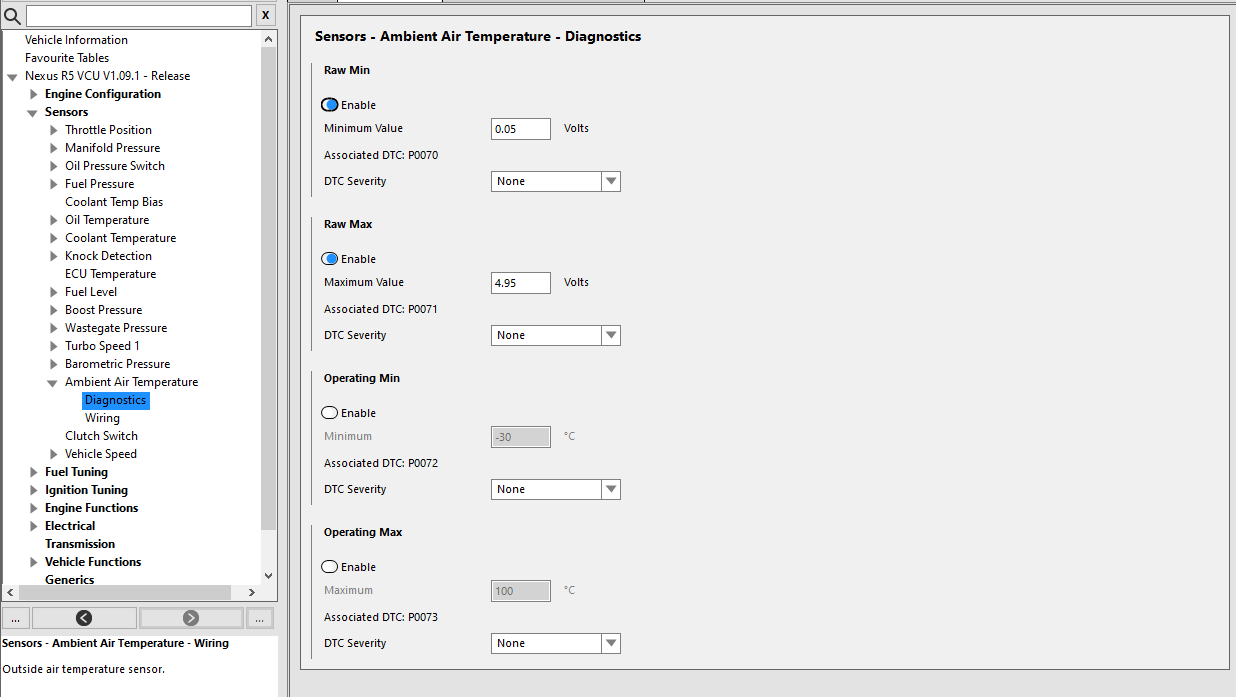Go forward with the right arrow button
This screenshot has width=1236, height=697.
[x=191, y=618]
